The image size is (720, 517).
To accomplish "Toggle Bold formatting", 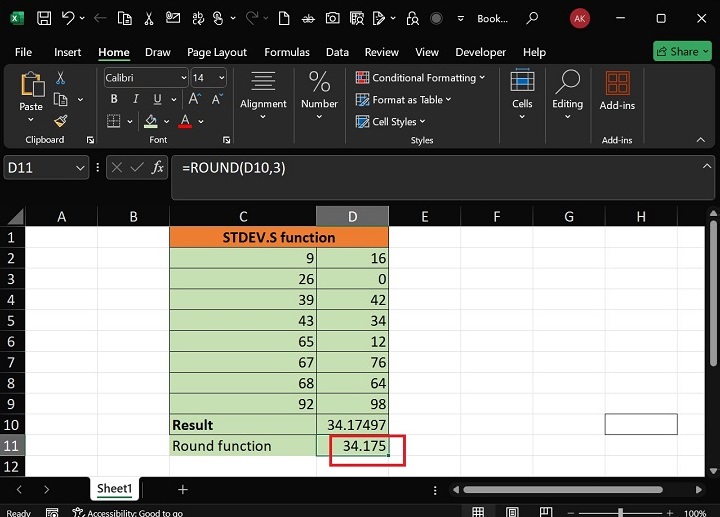I will [114, 99].
